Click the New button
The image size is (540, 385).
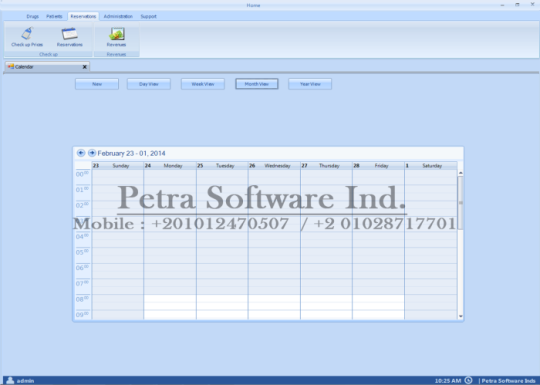point(97,84)
